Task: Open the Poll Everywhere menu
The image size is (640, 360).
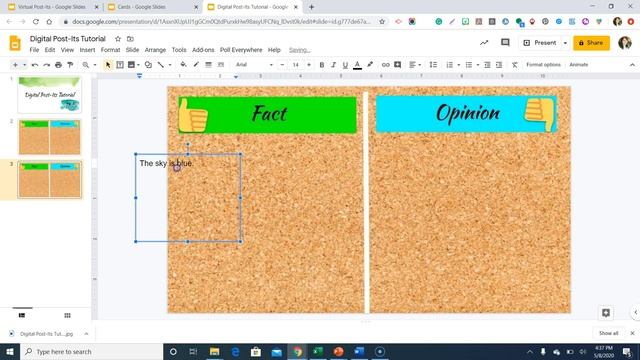Action: (241, 50)
